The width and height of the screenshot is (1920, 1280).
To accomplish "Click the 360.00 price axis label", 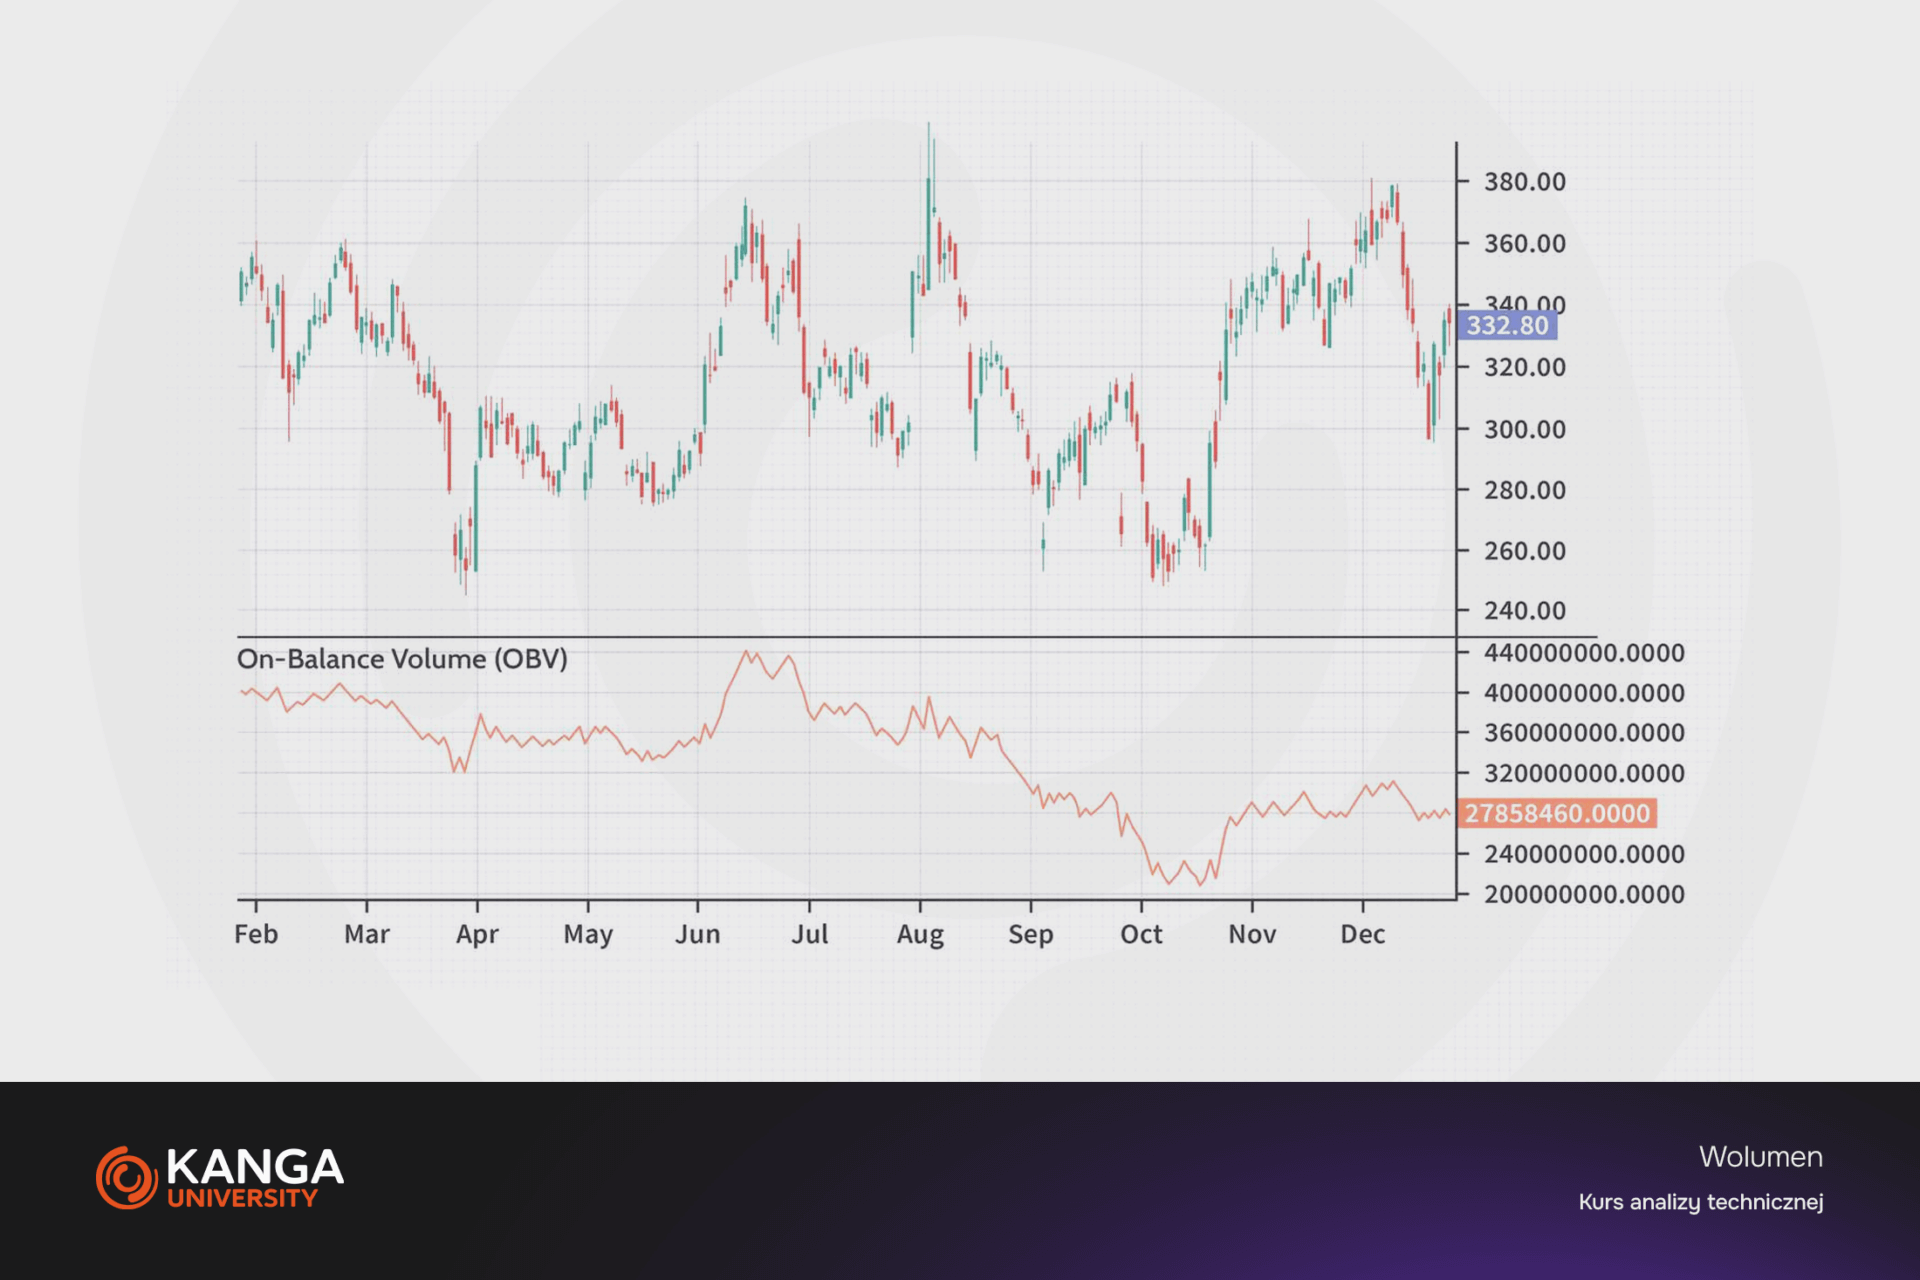I will click(1525, 244).
